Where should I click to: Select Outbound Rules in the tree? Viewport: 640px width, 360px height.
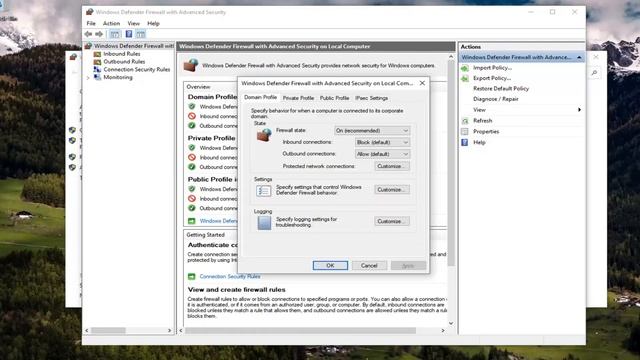[124, 62]
